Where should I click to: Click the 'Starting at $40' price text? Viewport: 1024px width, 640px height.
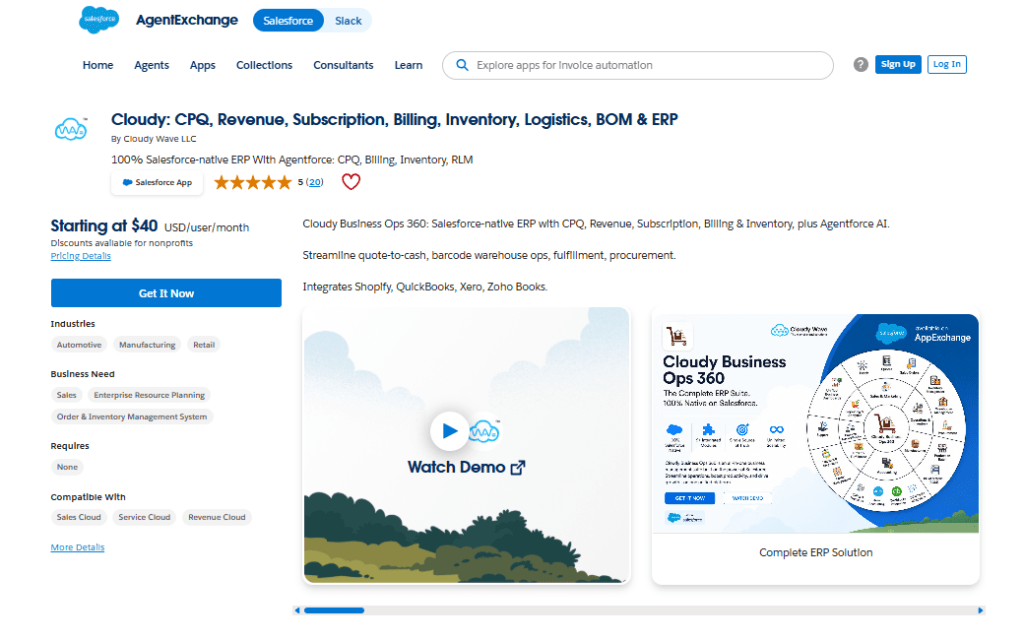[104, 226]
